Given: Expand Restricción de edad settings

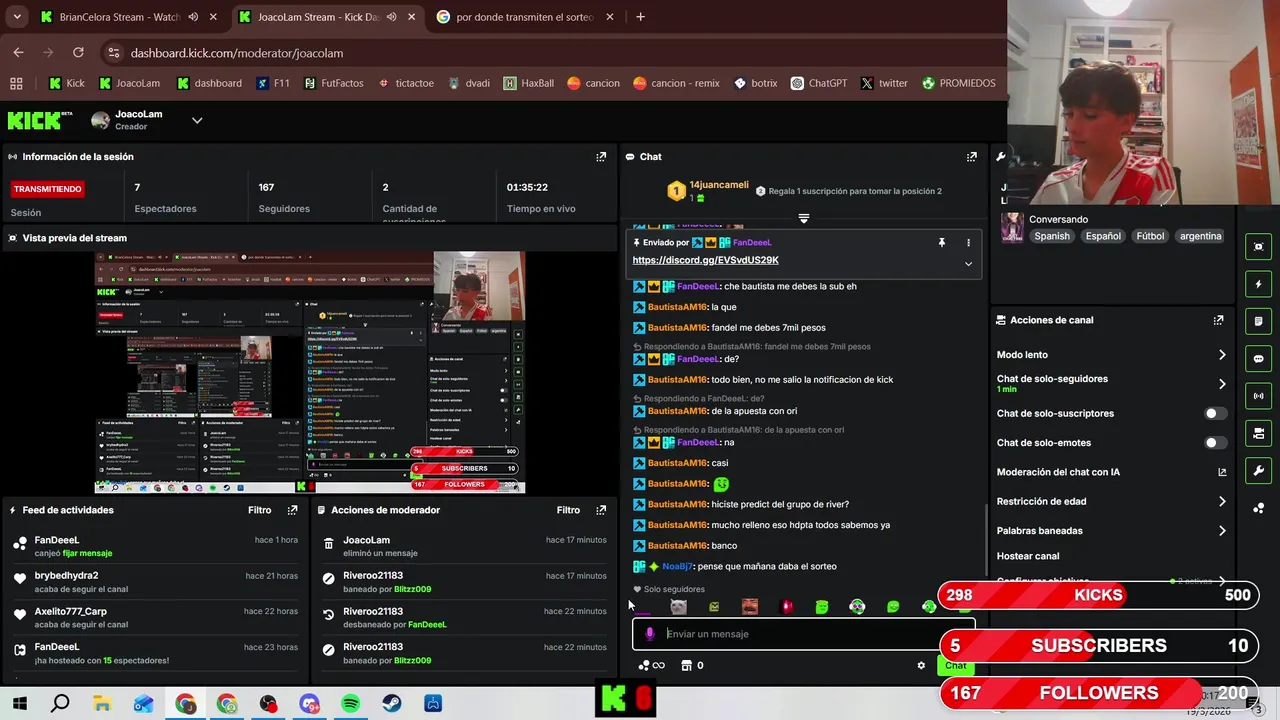Looking at the screenshot, I should [1221, 502].
